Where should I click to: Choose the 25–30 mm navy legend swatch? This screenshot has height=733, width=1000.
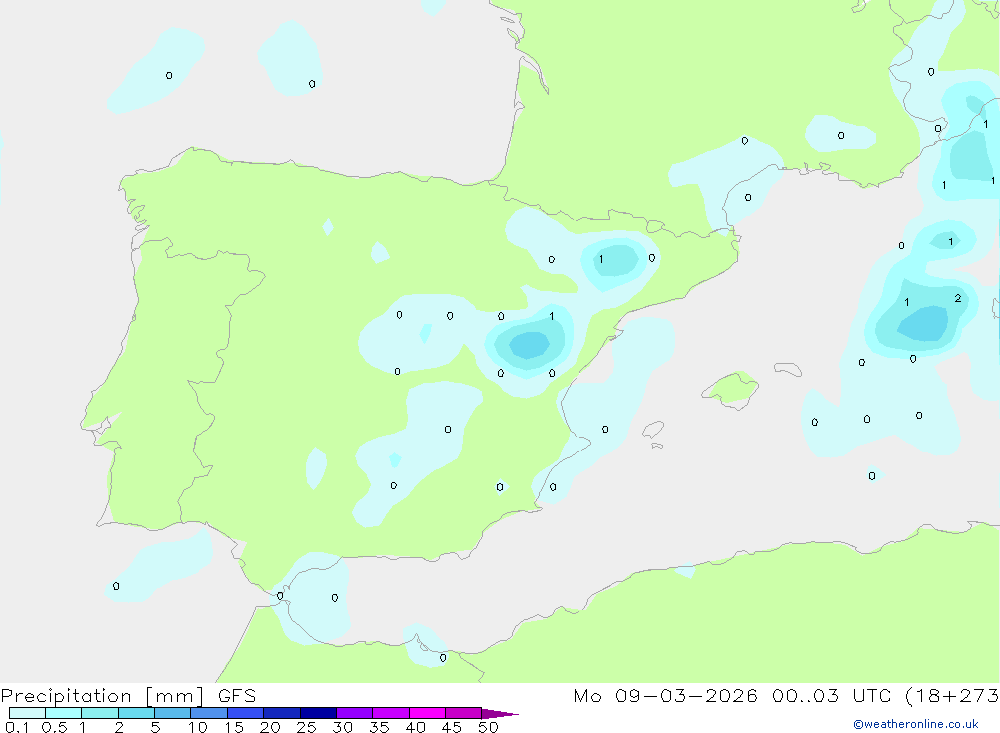[318, 713]
